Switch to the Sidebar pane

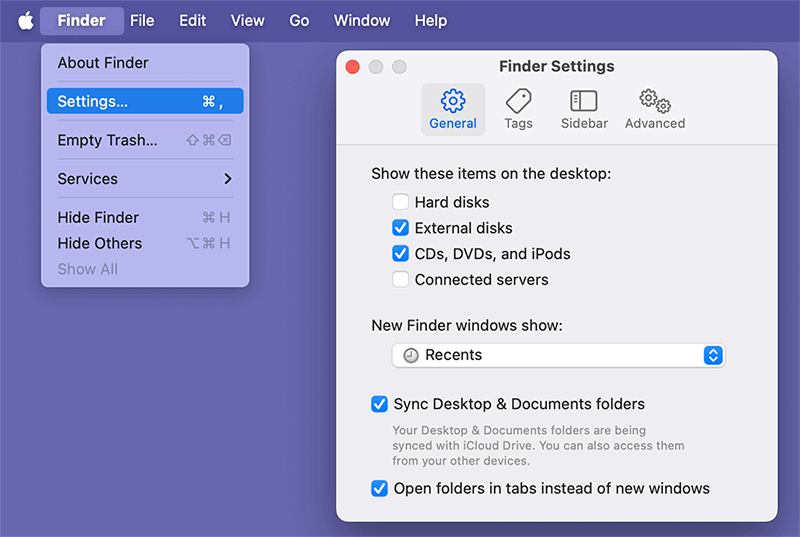click(x=584, y=110)
